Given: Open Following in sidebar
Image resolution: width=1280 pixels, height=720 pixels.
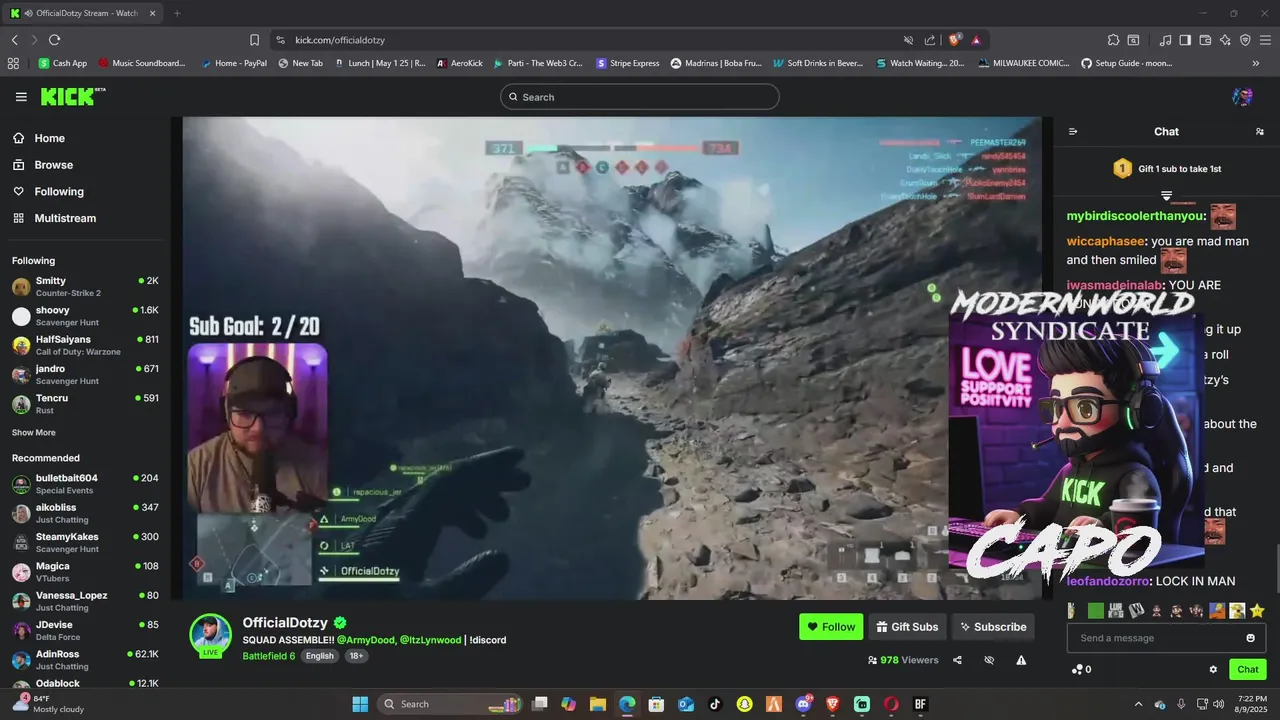Looking at the screenshot, I should tap(59, 192).
